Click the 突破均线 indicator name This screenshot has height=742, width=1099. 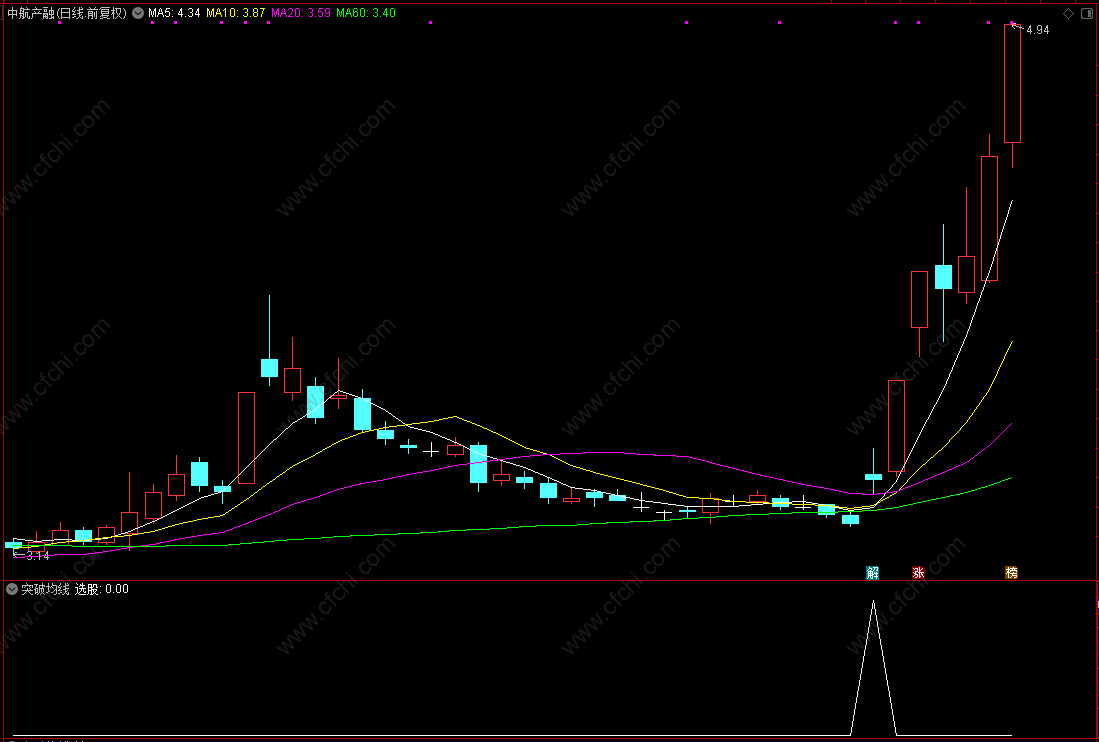(45, 589)
